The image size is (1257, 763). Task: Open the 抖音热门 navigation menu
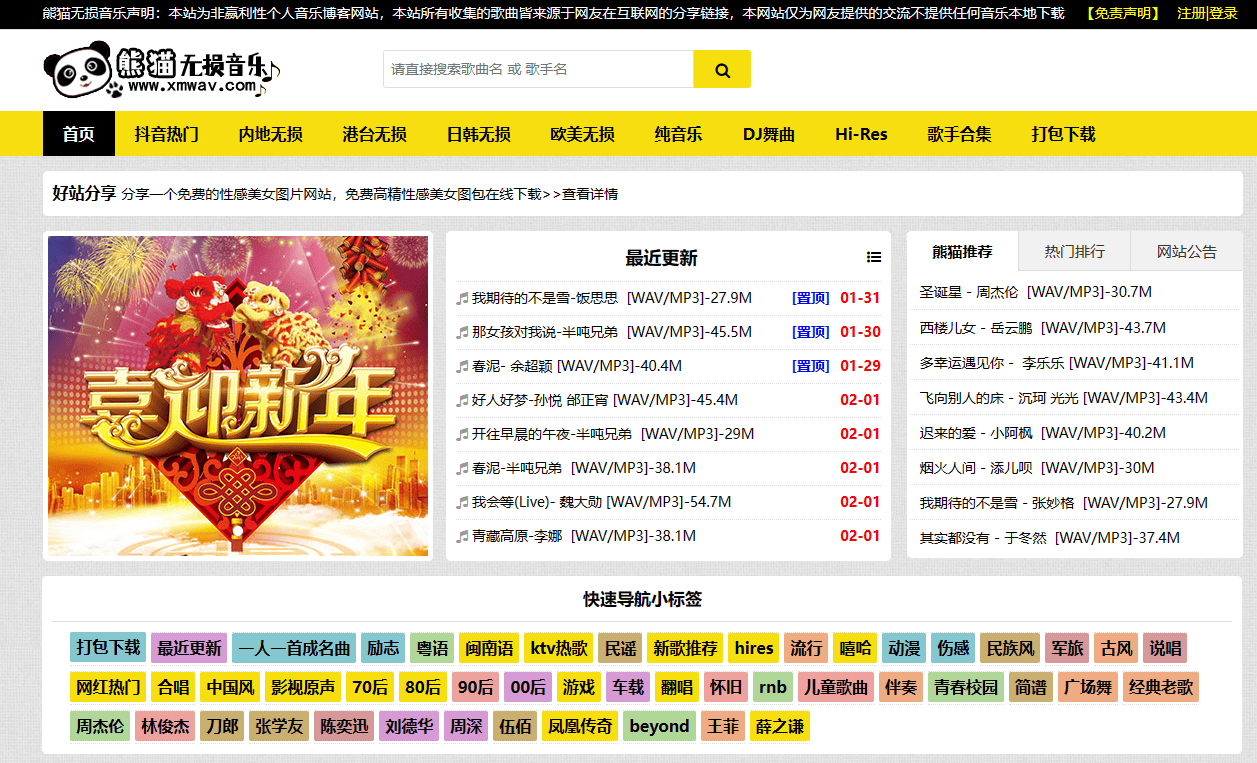pyautogui.click(x=166, y=134)
